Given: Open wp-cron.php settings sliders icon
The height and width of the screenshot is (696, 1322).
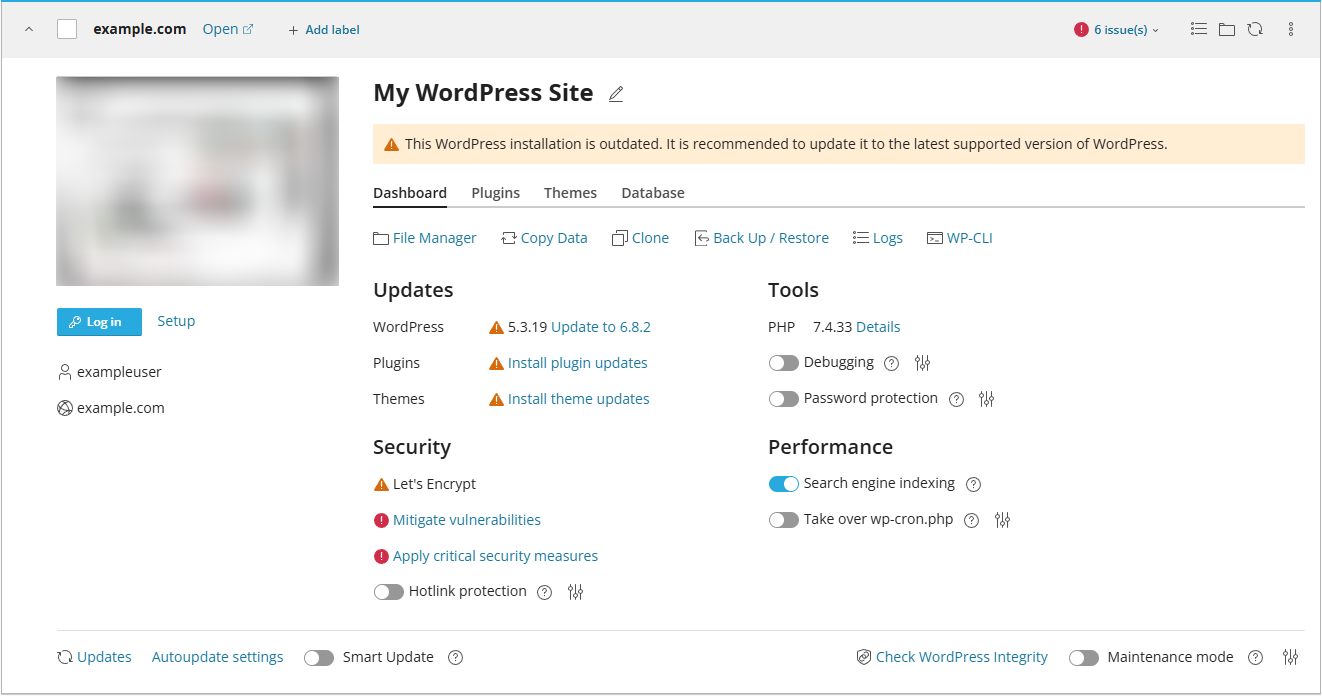Looking at the screenshot, I should (1003, 520).
